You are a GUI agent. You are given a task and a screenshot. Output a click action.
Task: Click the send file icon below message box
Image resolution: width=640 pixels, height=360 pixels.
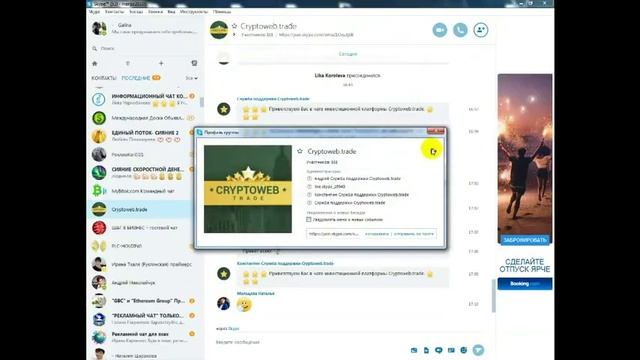point(426,350)
